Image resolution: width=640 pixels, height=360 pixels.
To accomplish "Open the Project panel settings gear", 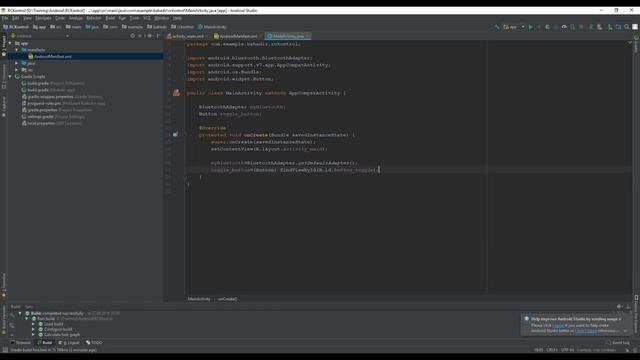I will 150,36.
